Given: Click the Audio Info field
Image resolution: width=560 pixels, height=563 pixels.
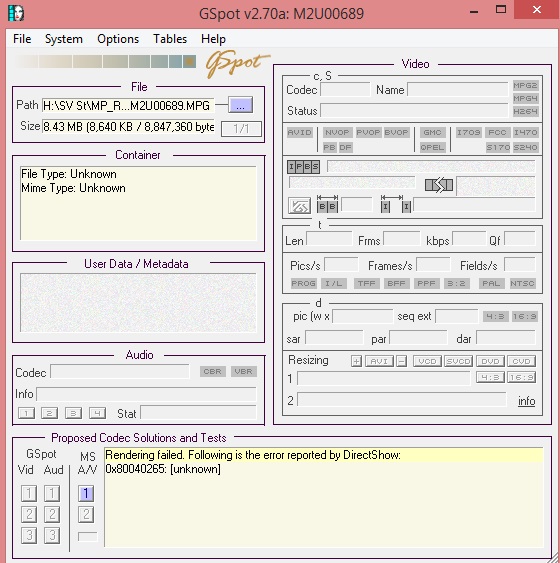Looking at the screenshot, I should pyautogui.click(x=146, y=394).
